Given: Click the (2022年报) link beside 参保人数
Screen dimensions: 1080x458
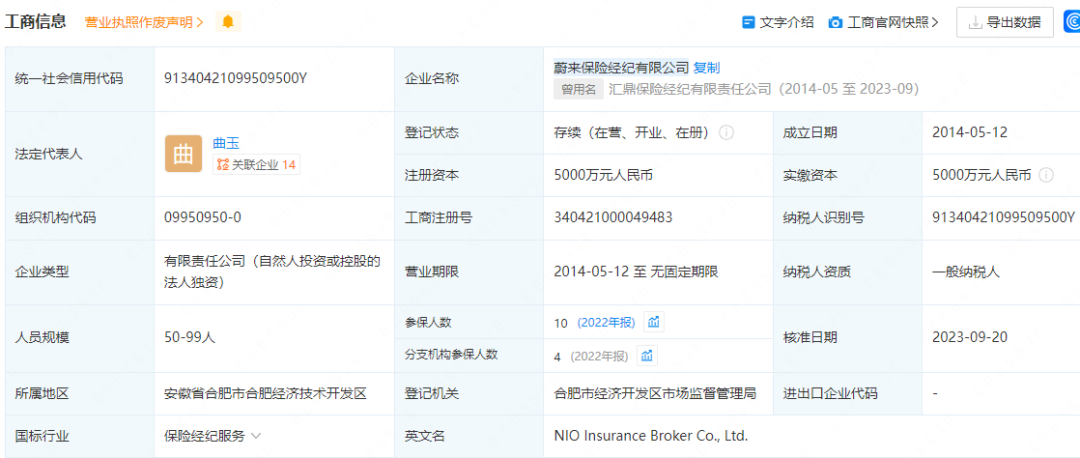Looking at the screenshot, I should coord(608,322).
